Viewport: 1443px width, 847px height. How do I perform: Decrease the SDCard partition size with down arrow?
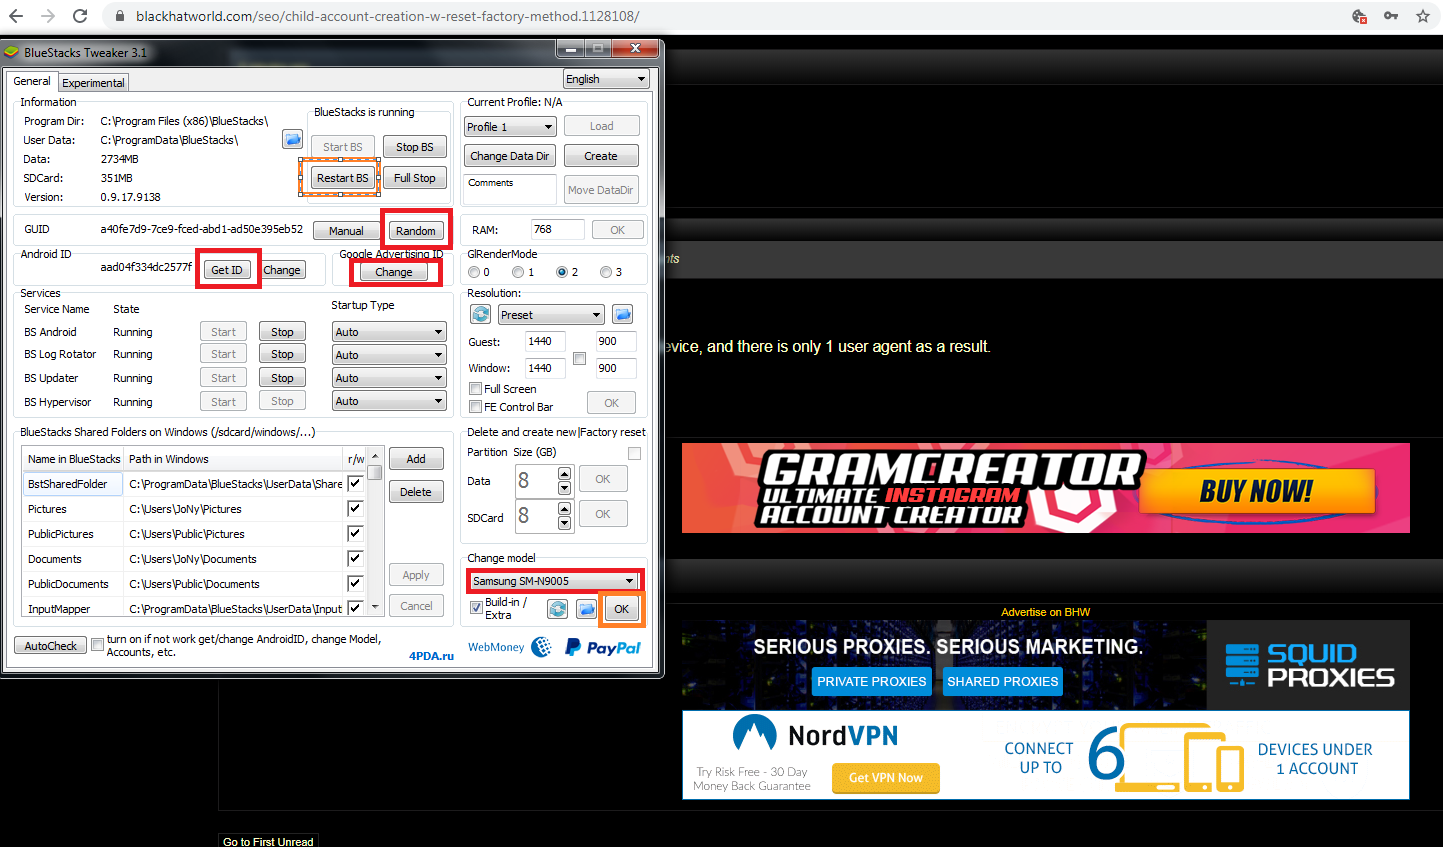click(564, 523)
